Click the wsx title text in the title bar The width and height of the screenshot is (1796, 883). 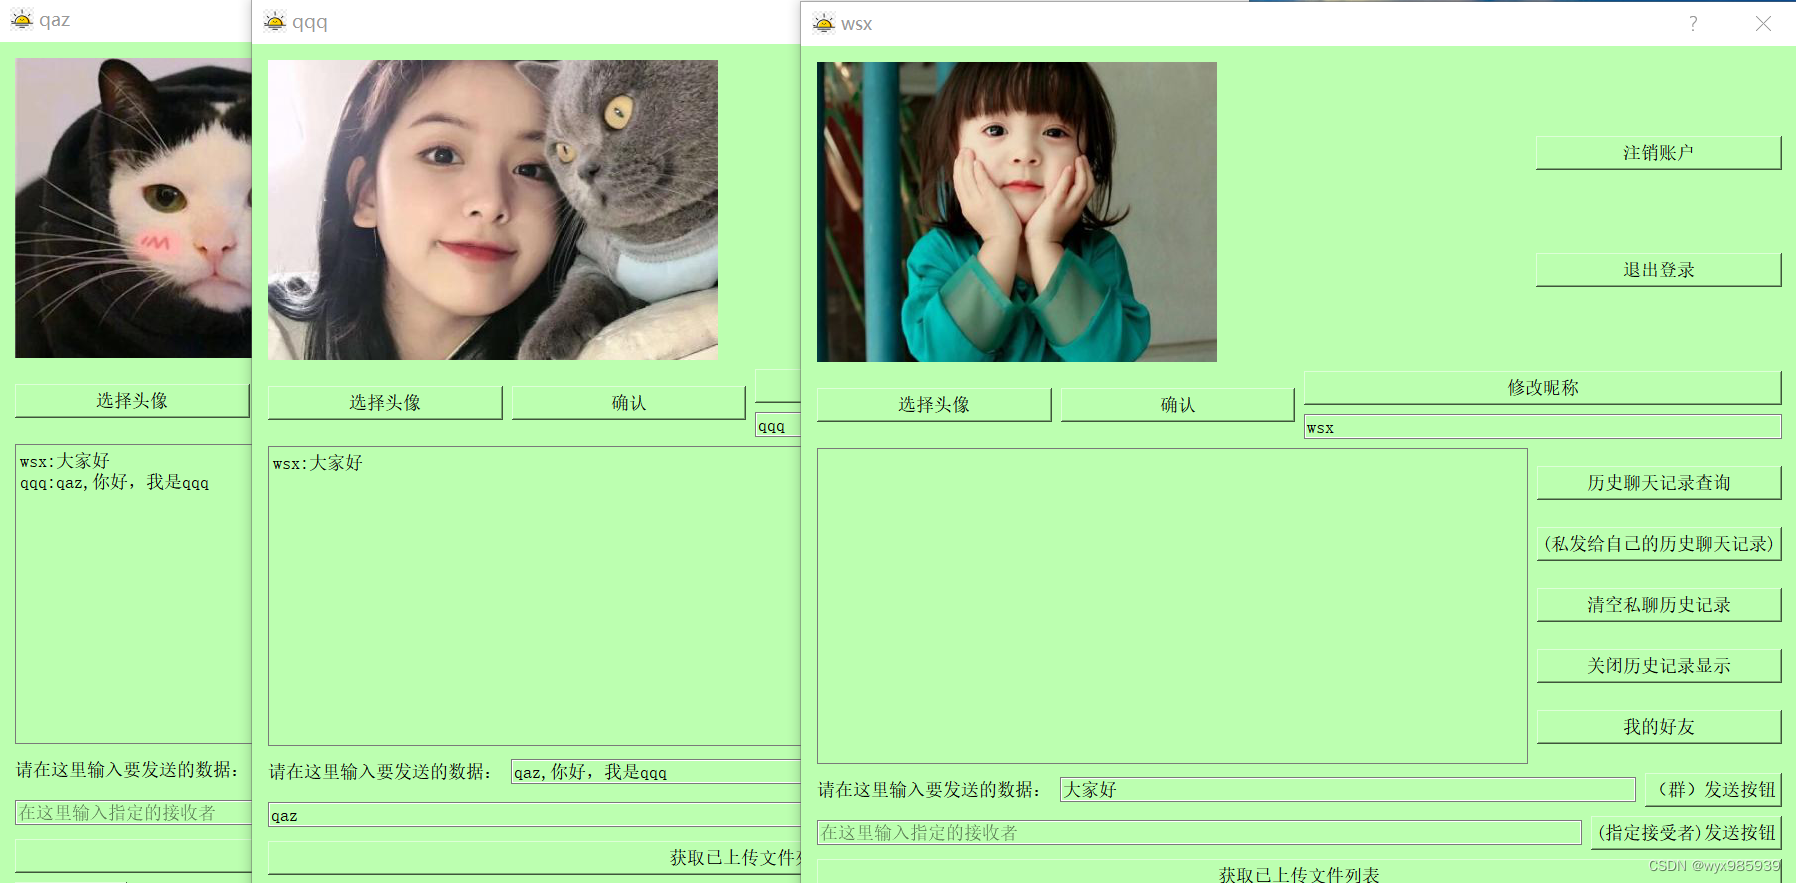(856, 24)
